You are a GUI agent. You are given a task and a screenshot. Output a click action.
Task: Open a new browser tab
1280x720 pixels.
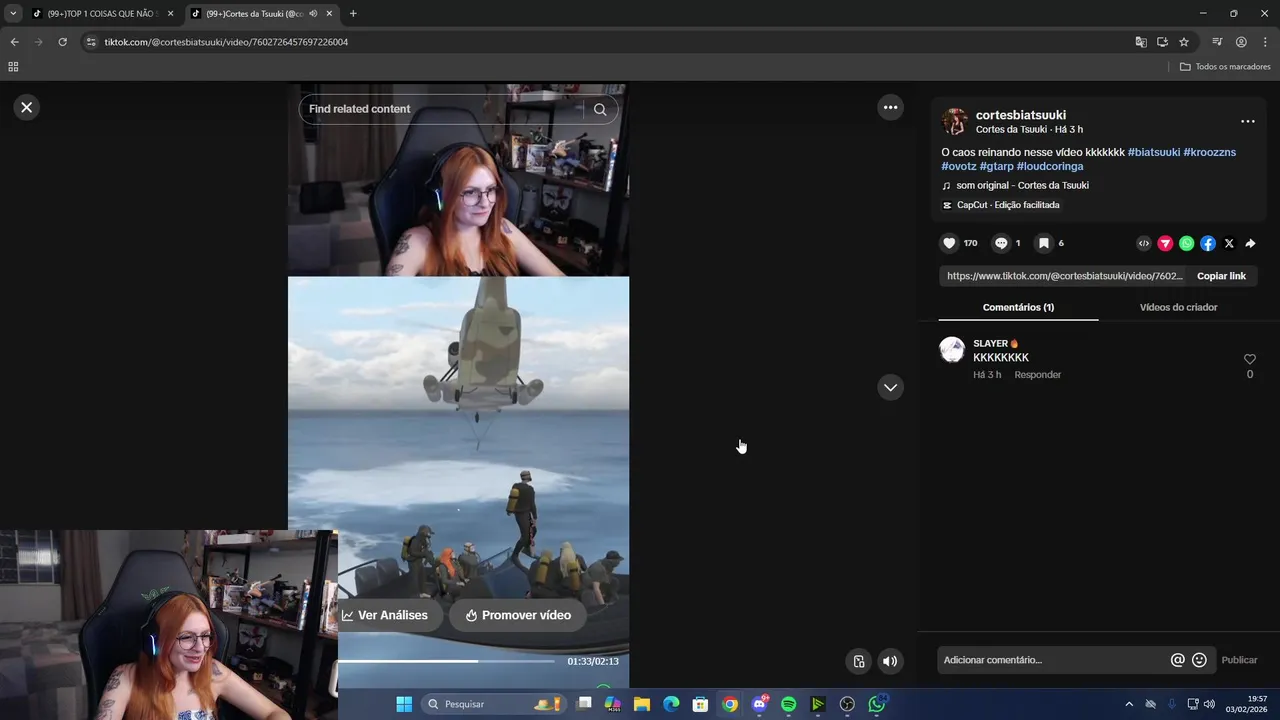point(353,14)
